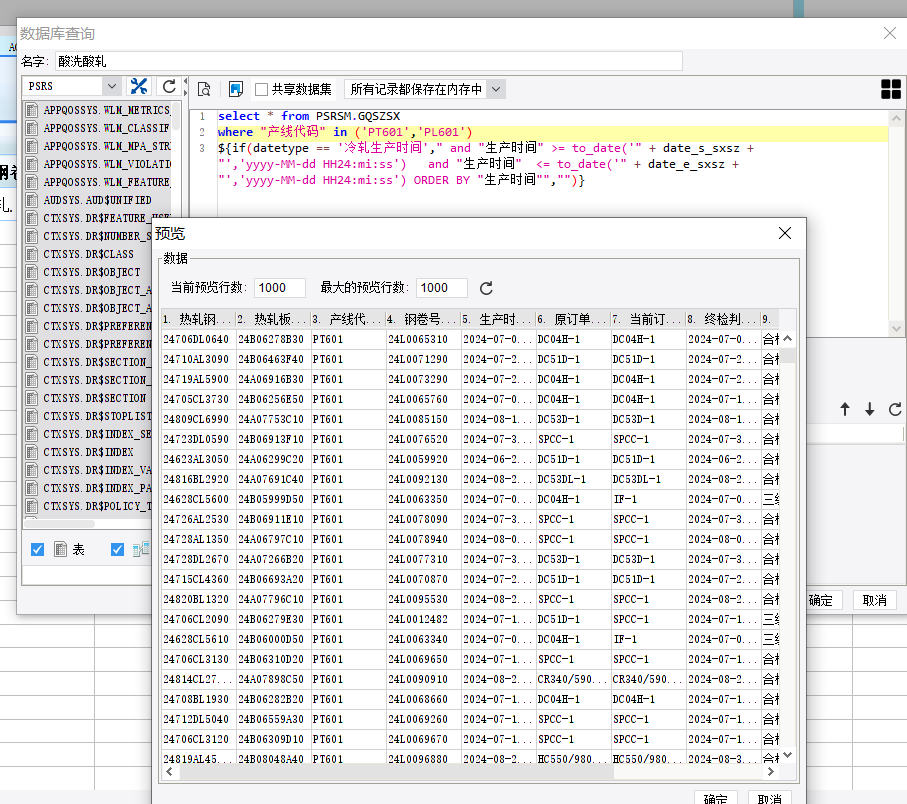Refresh the preview row count
907x804 pixels.
coord(486,288)
